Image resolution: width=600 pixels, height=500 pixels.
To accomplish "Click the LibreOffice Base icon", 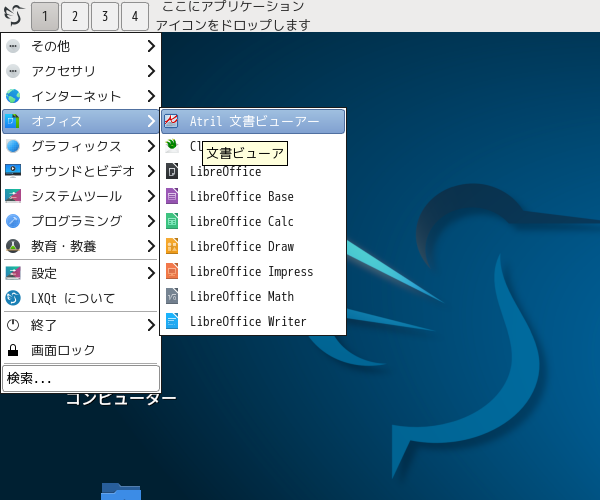I will [x=172, y=196].
